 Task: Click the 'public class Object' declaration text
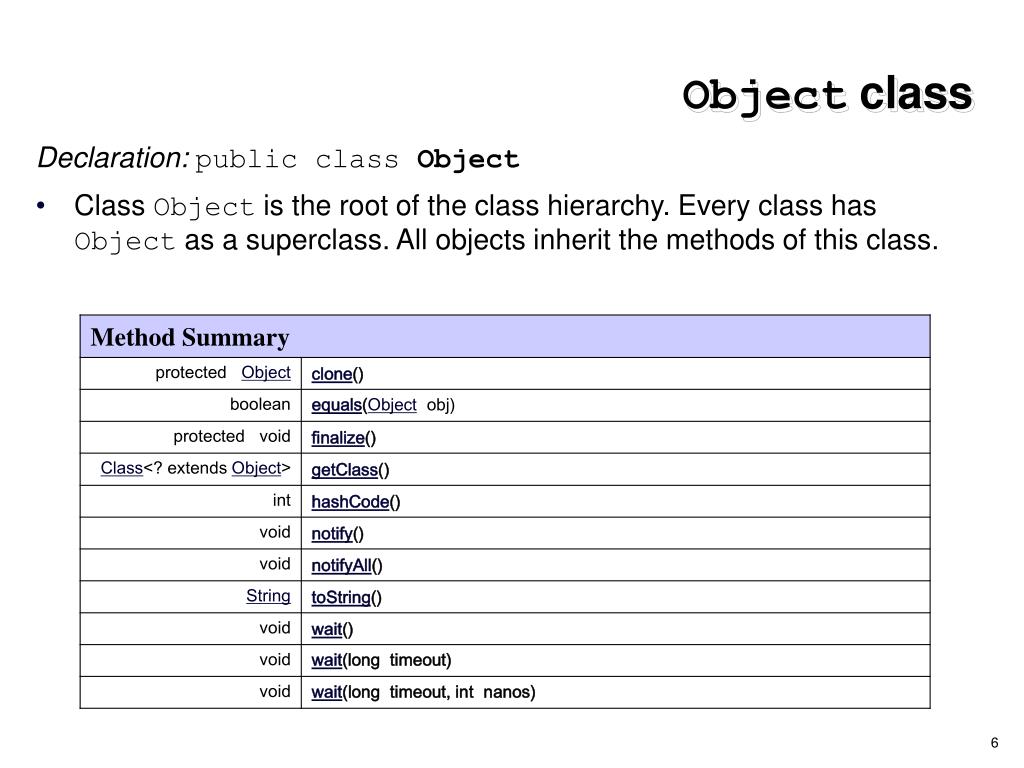click(x=357, y=160)
